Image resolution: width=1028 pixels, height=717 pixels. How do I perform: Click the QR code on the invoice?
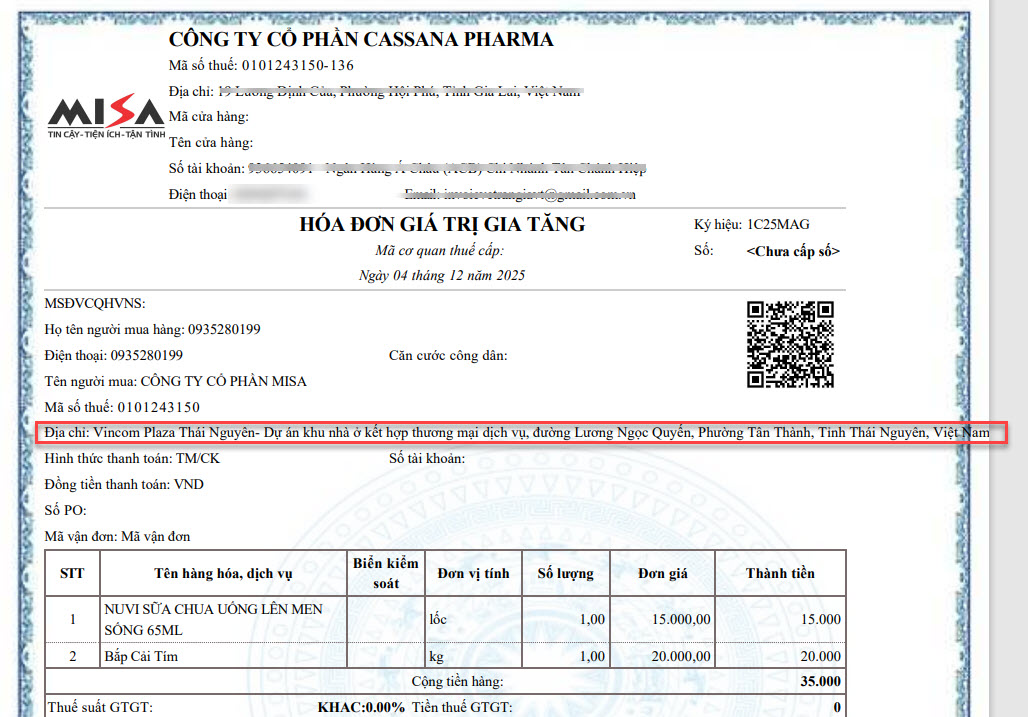(x=790, y=343)
